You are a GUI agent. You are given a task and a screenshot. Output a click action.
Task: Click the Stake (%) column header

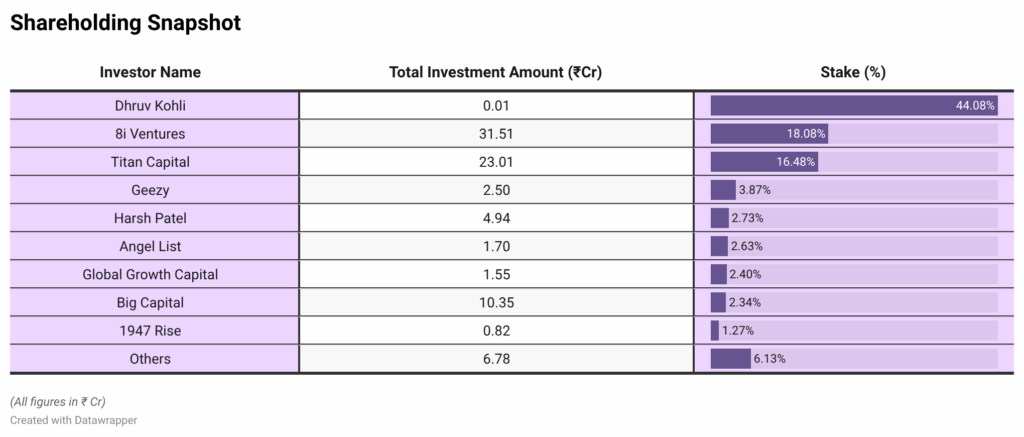852,72
